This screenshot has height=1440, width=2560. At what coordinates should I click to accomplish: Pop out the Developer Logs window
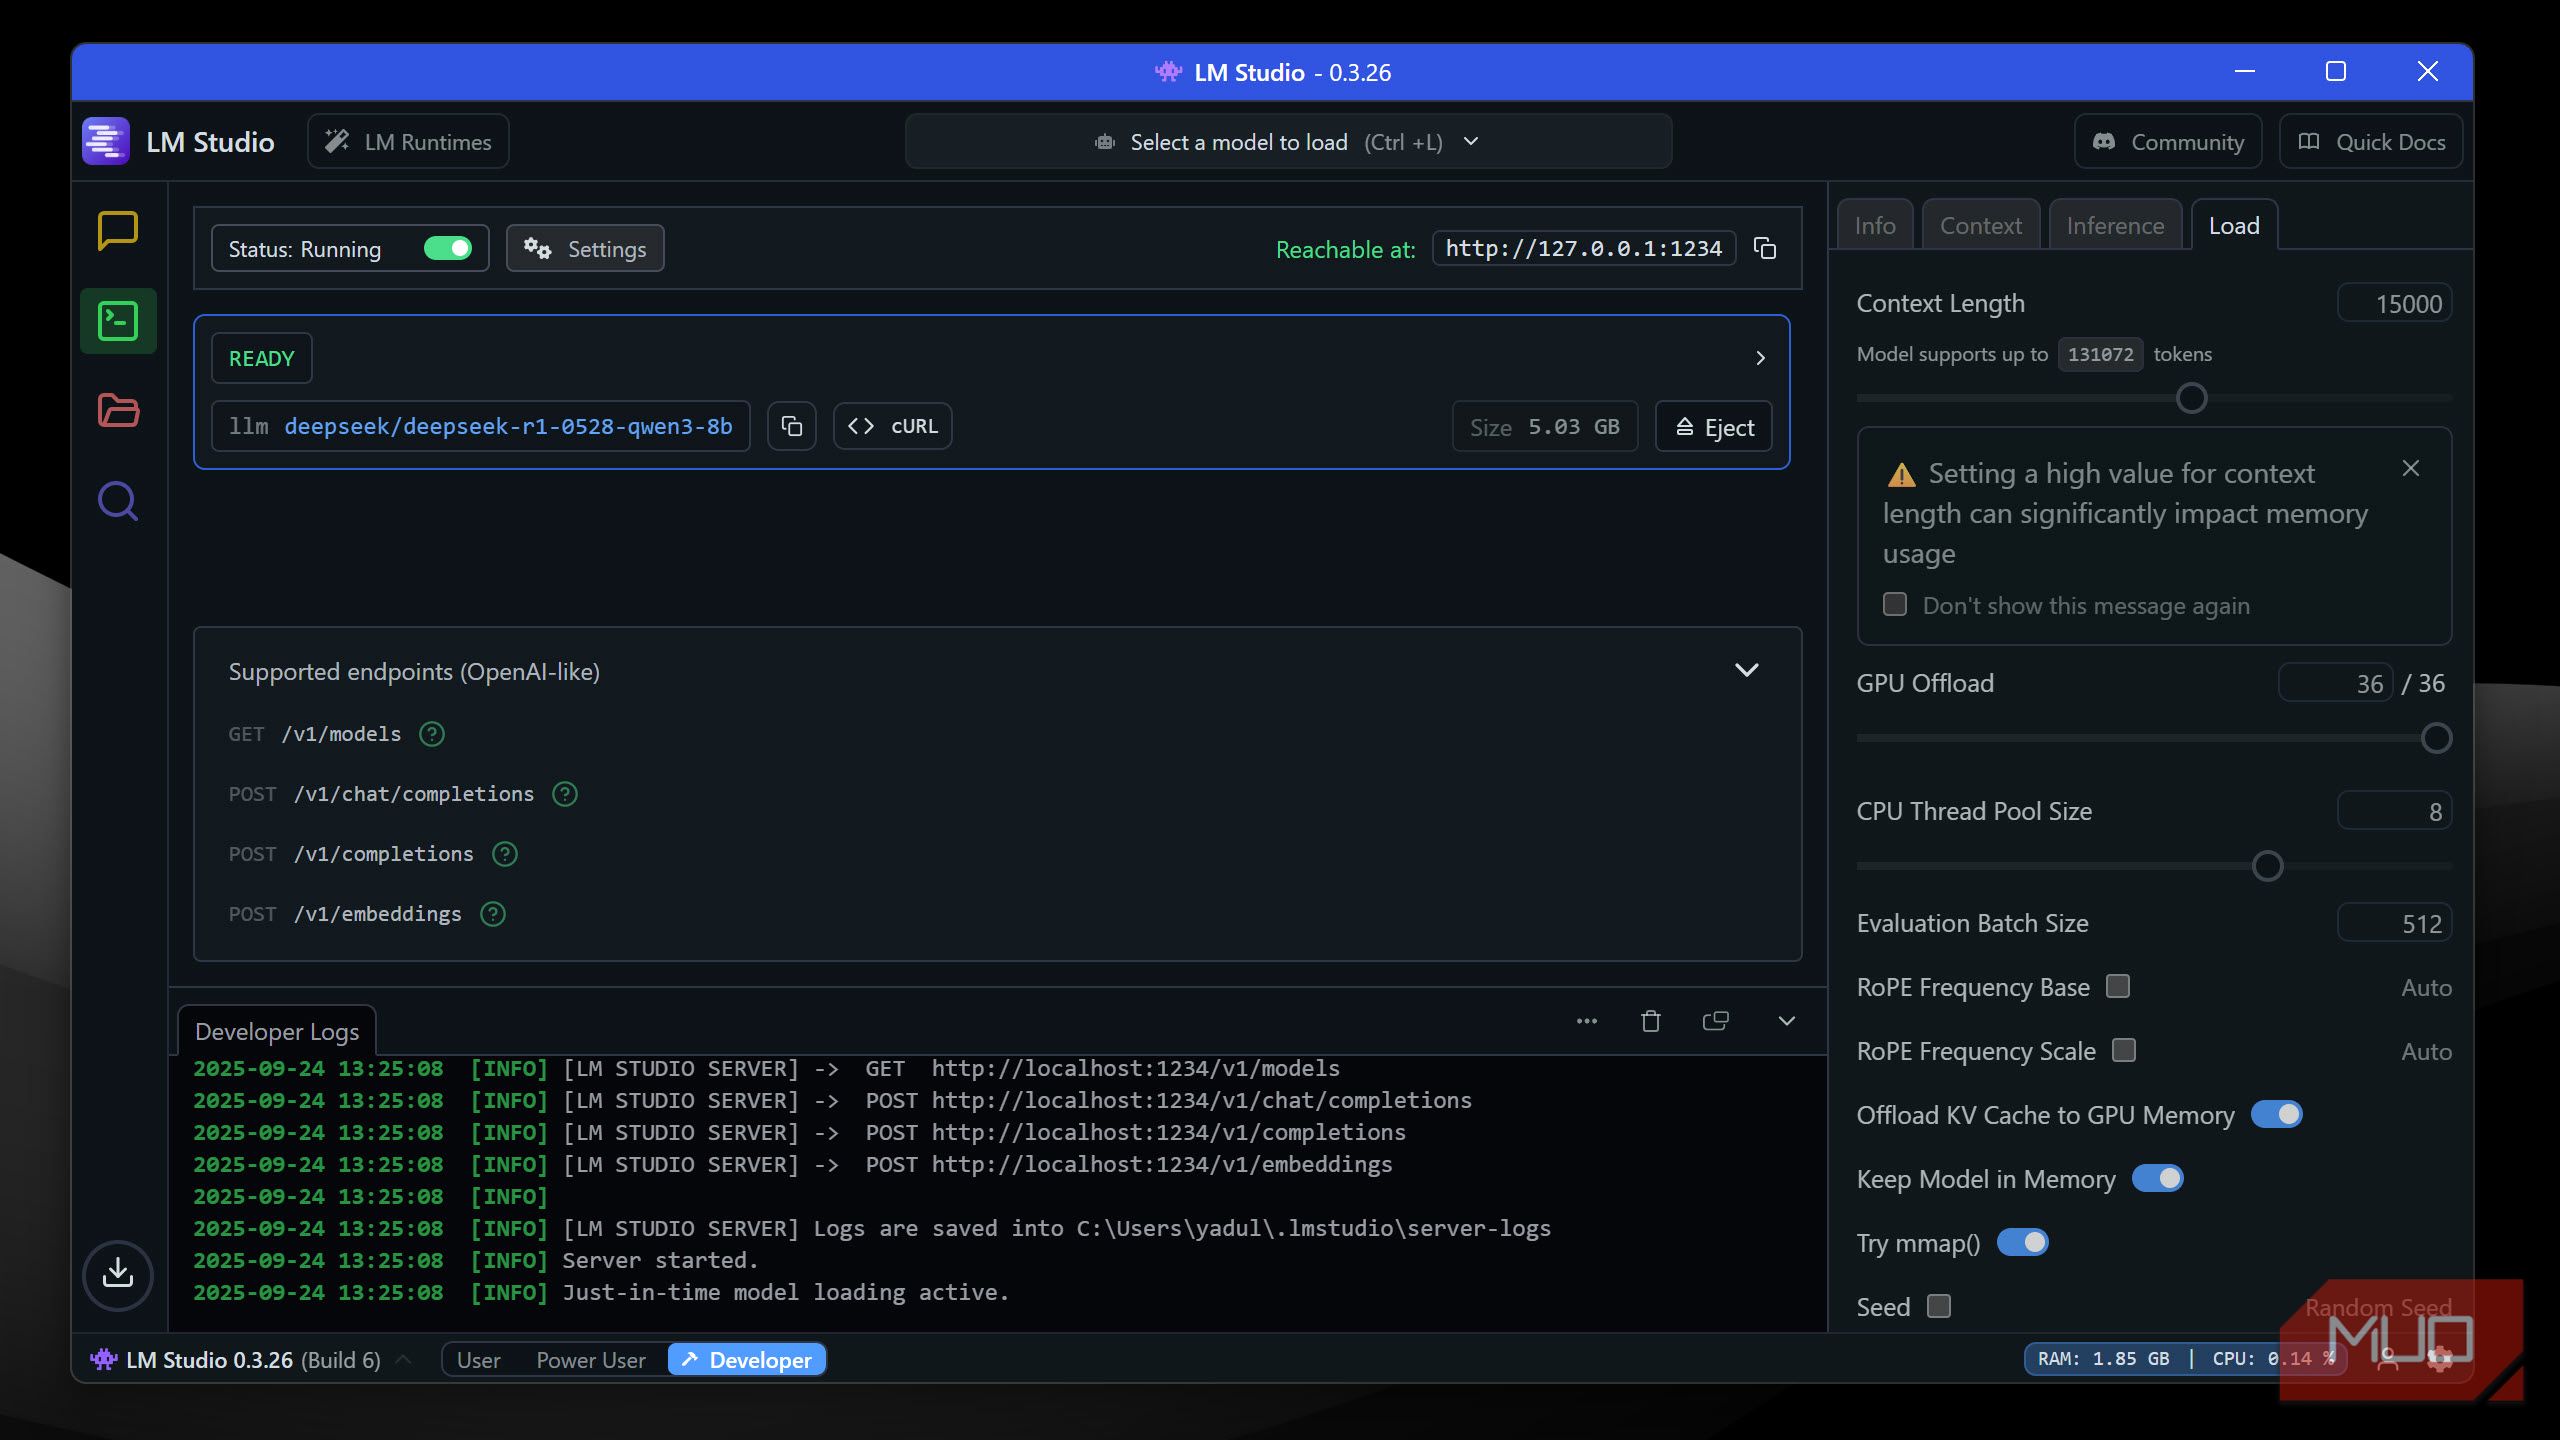coord(1716,1021)
